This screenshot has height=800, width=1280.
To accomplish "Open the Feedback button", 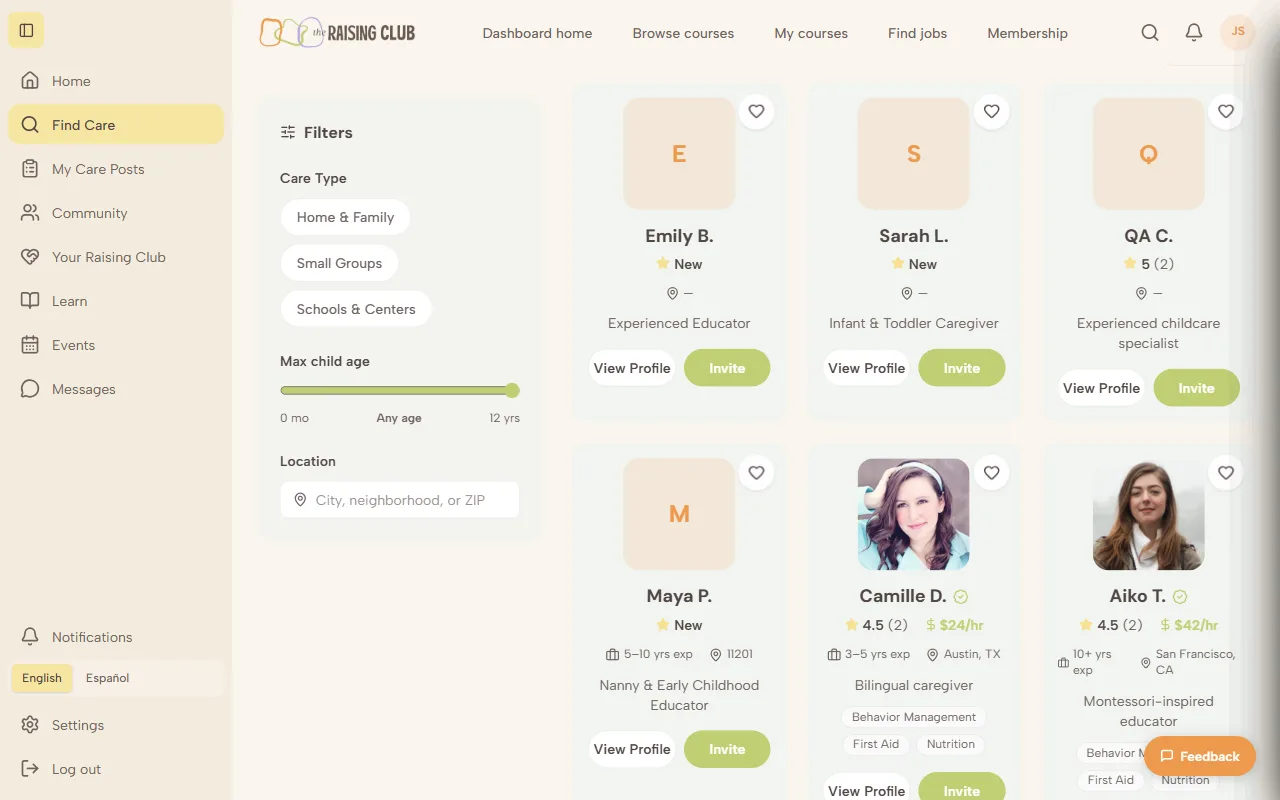I will [x=1199, y=756].
